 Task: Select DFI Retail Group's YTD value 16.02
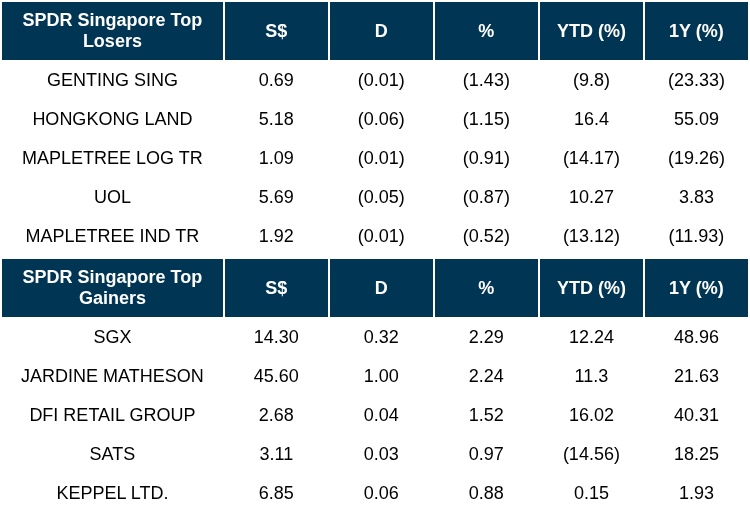(591, 415)
